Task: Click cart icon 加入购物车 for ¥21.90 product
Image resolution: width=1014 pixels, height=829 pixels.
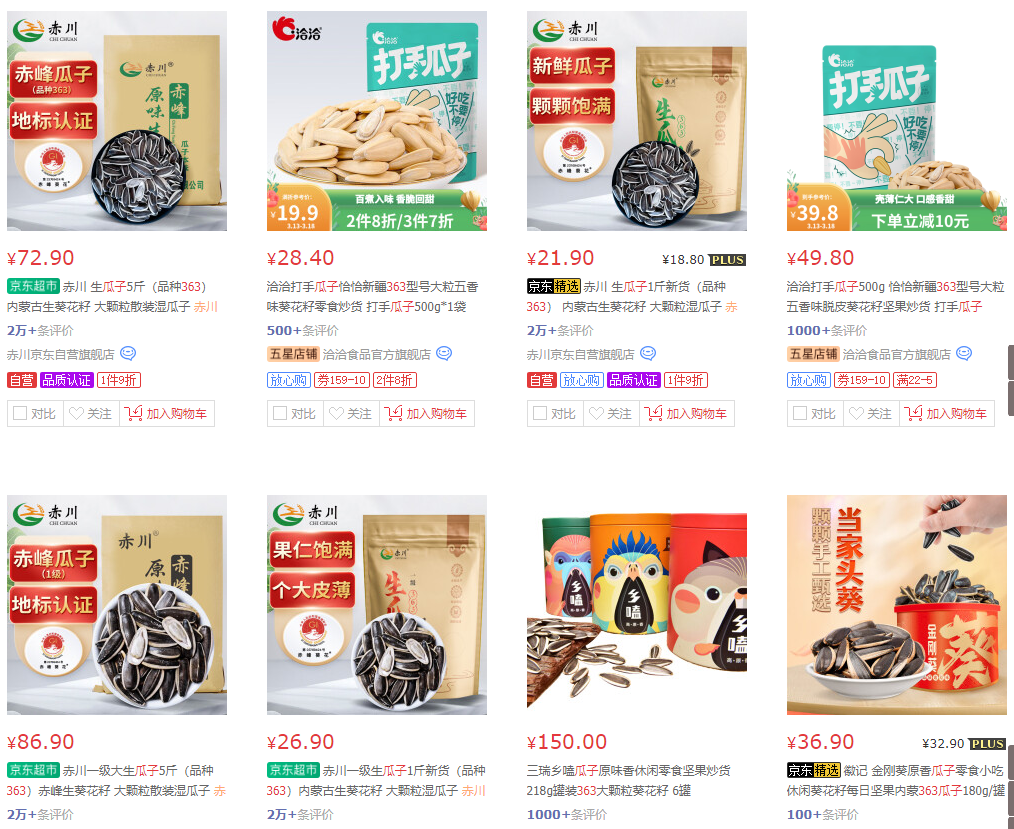Action: click(653, 413)
